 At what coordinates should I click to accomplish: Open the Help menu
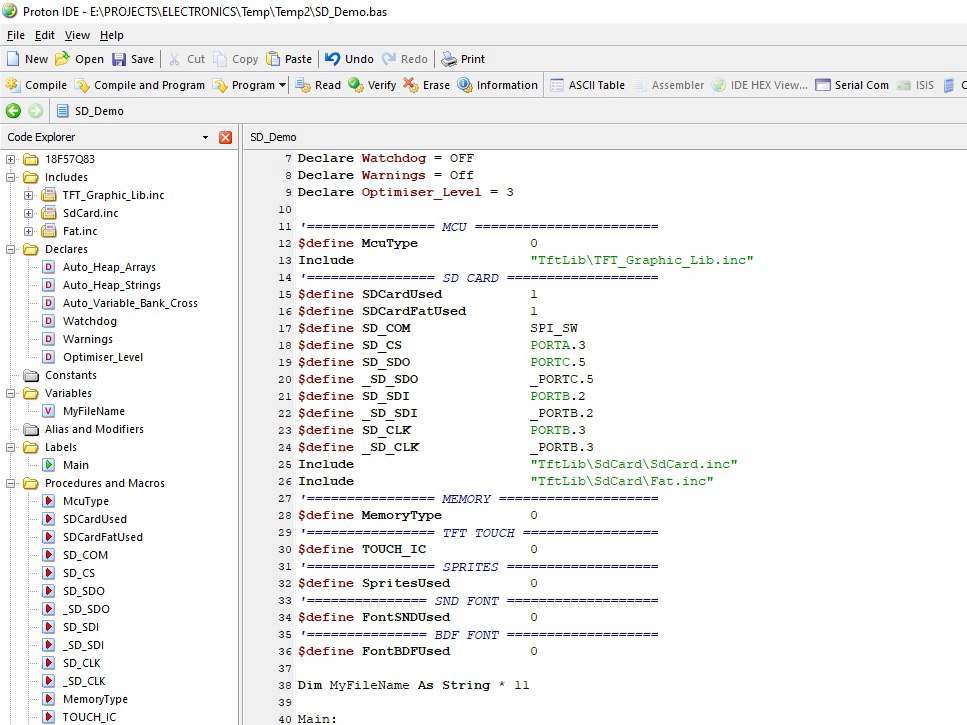pyautogui.click(x=112, y=35)
